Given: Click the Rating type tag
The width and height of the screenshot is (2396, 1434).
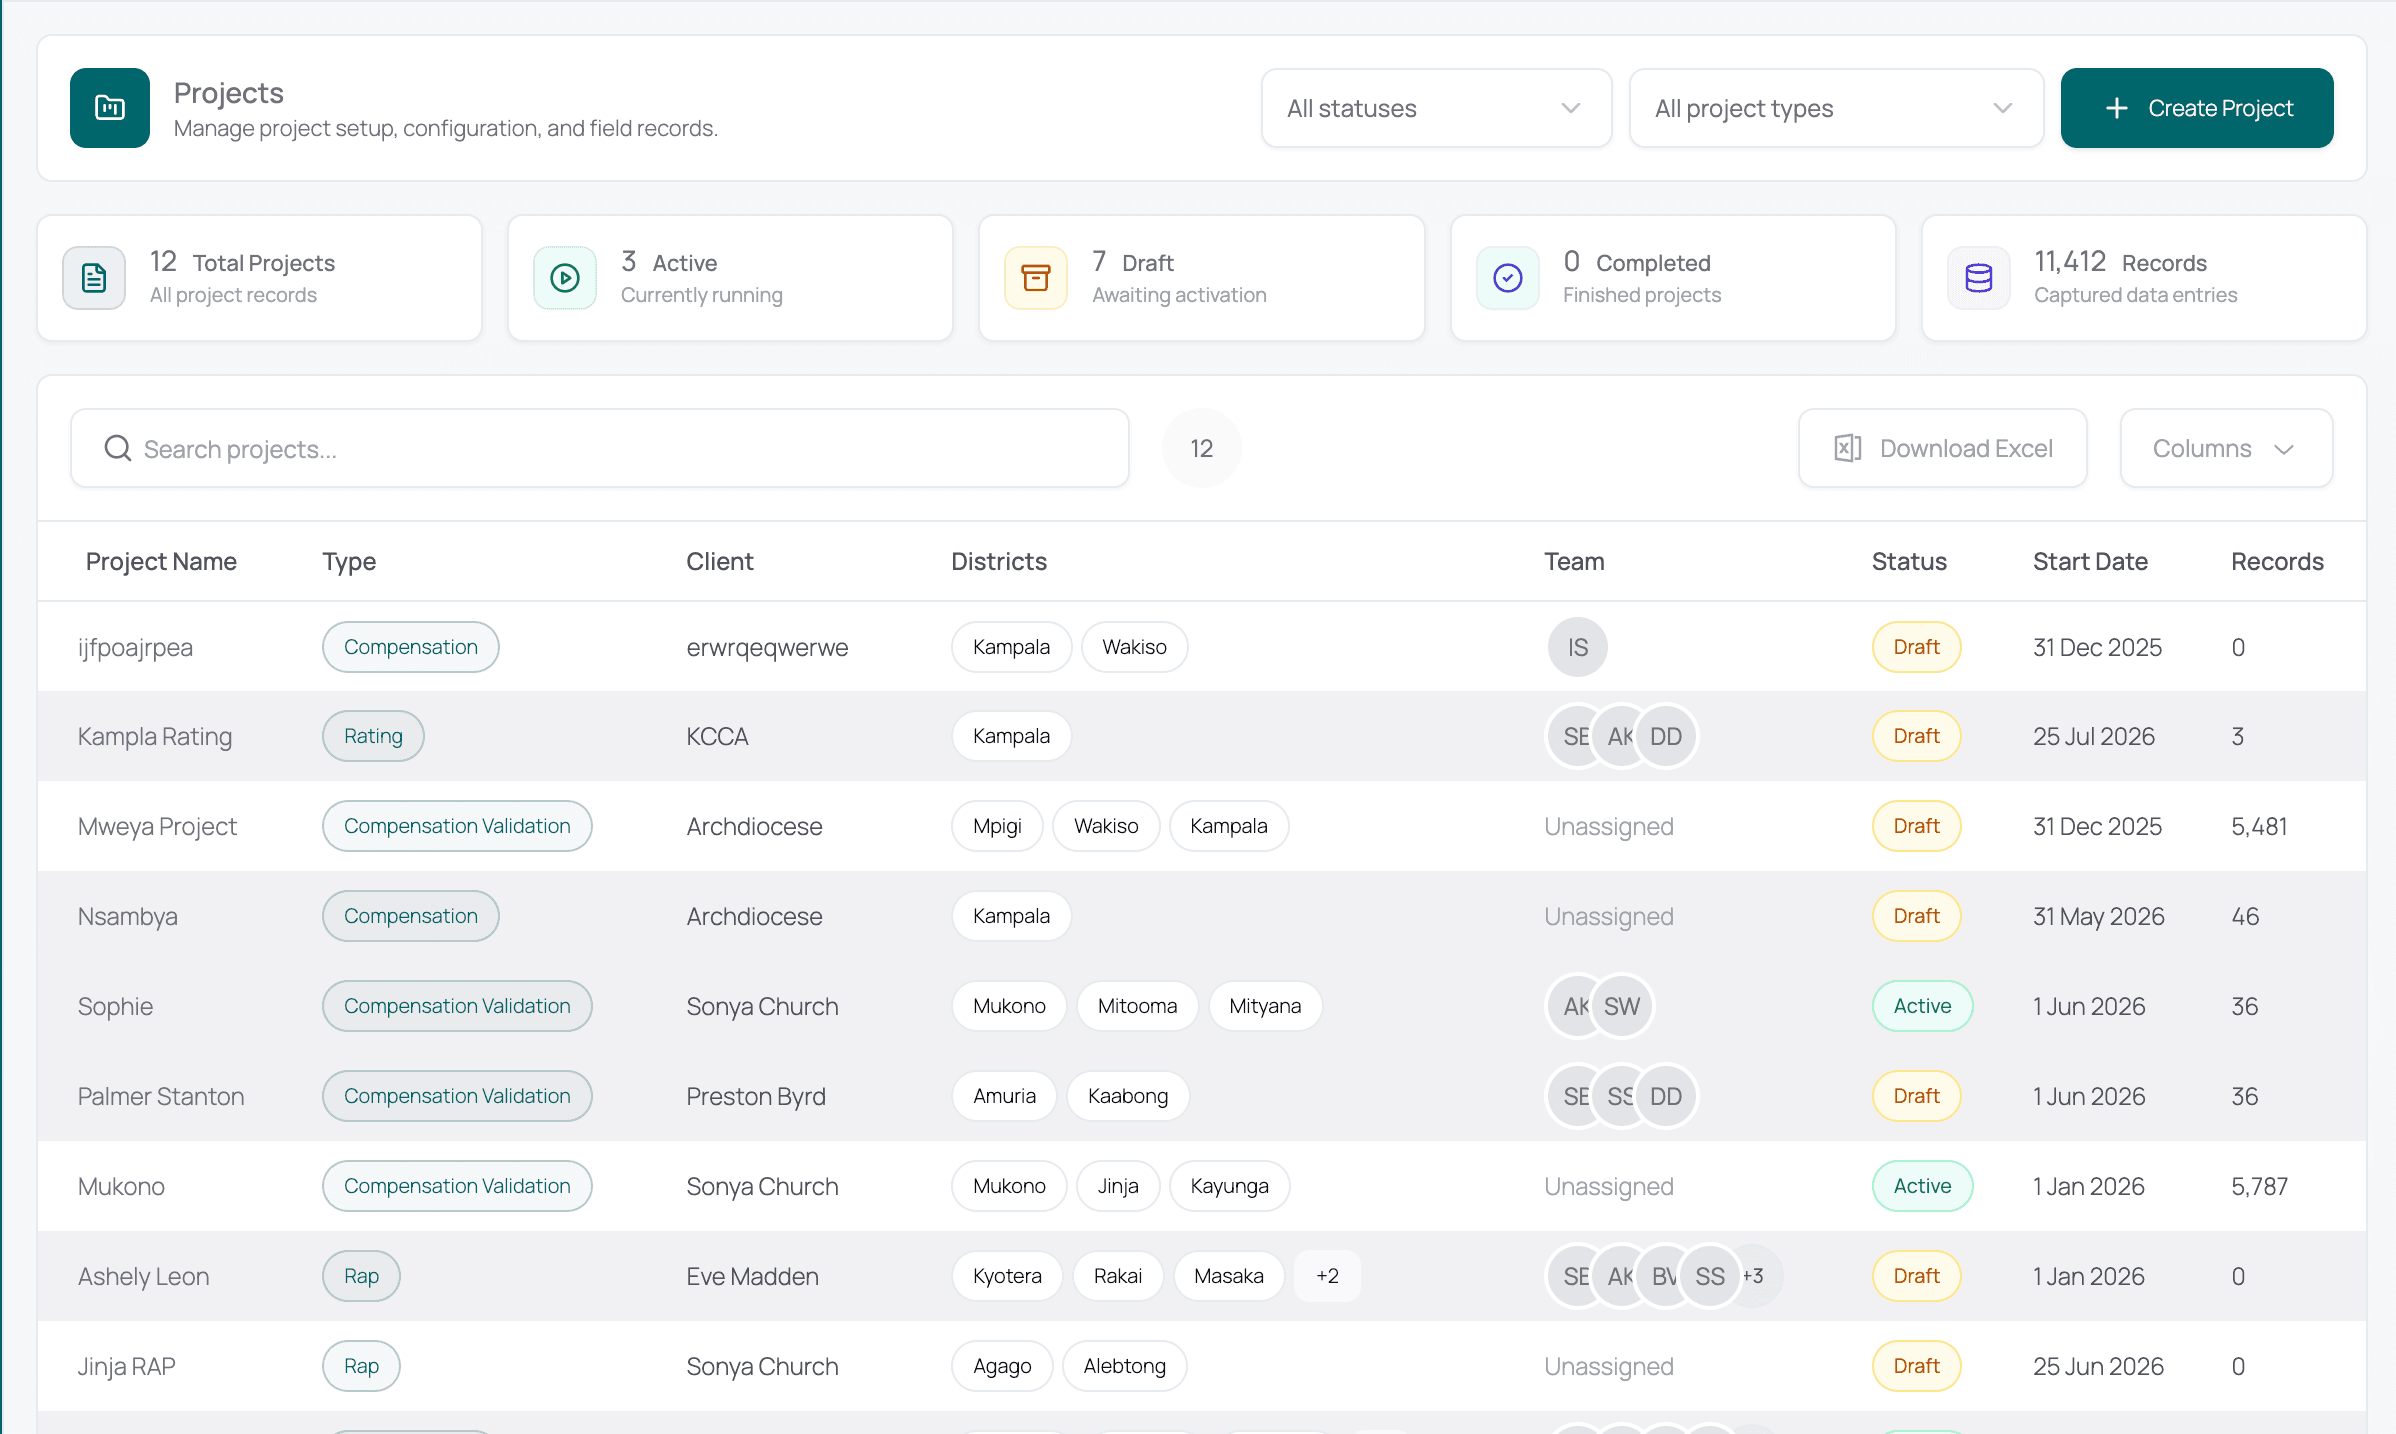Looking at the screenshot, I should click(373, 736).
